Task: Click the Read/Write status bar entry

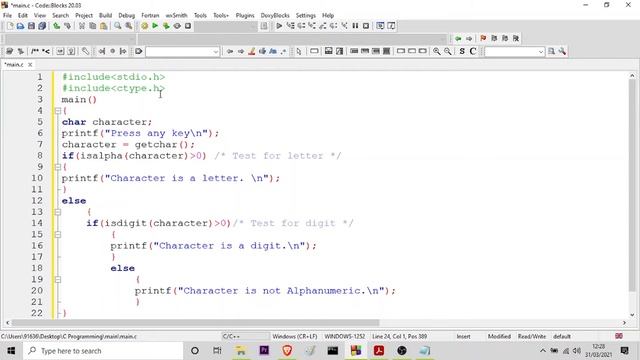Action: click(x=532, y=336)
